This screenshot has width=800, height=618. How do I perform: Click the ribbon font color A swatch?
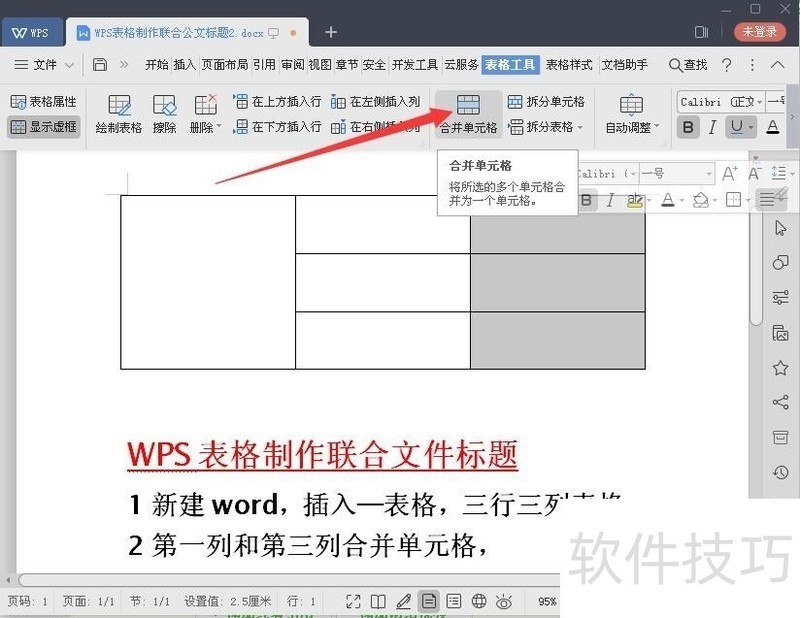773,127
